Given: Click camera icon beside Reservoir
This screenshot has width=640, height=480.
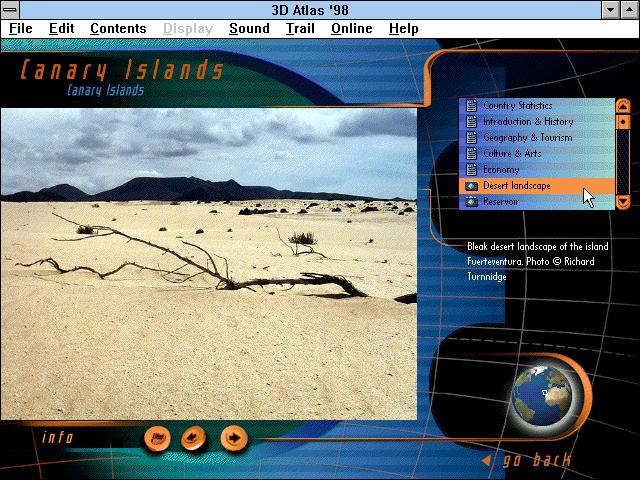Looking at the screenshot, I should pos(471,202).
